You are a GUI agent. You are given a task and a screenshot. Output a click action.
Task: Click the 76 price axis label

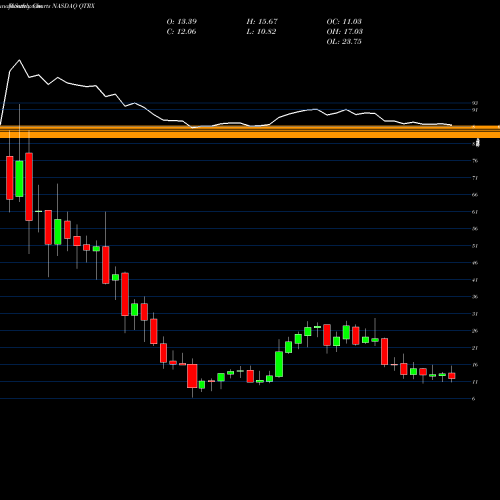475,161
